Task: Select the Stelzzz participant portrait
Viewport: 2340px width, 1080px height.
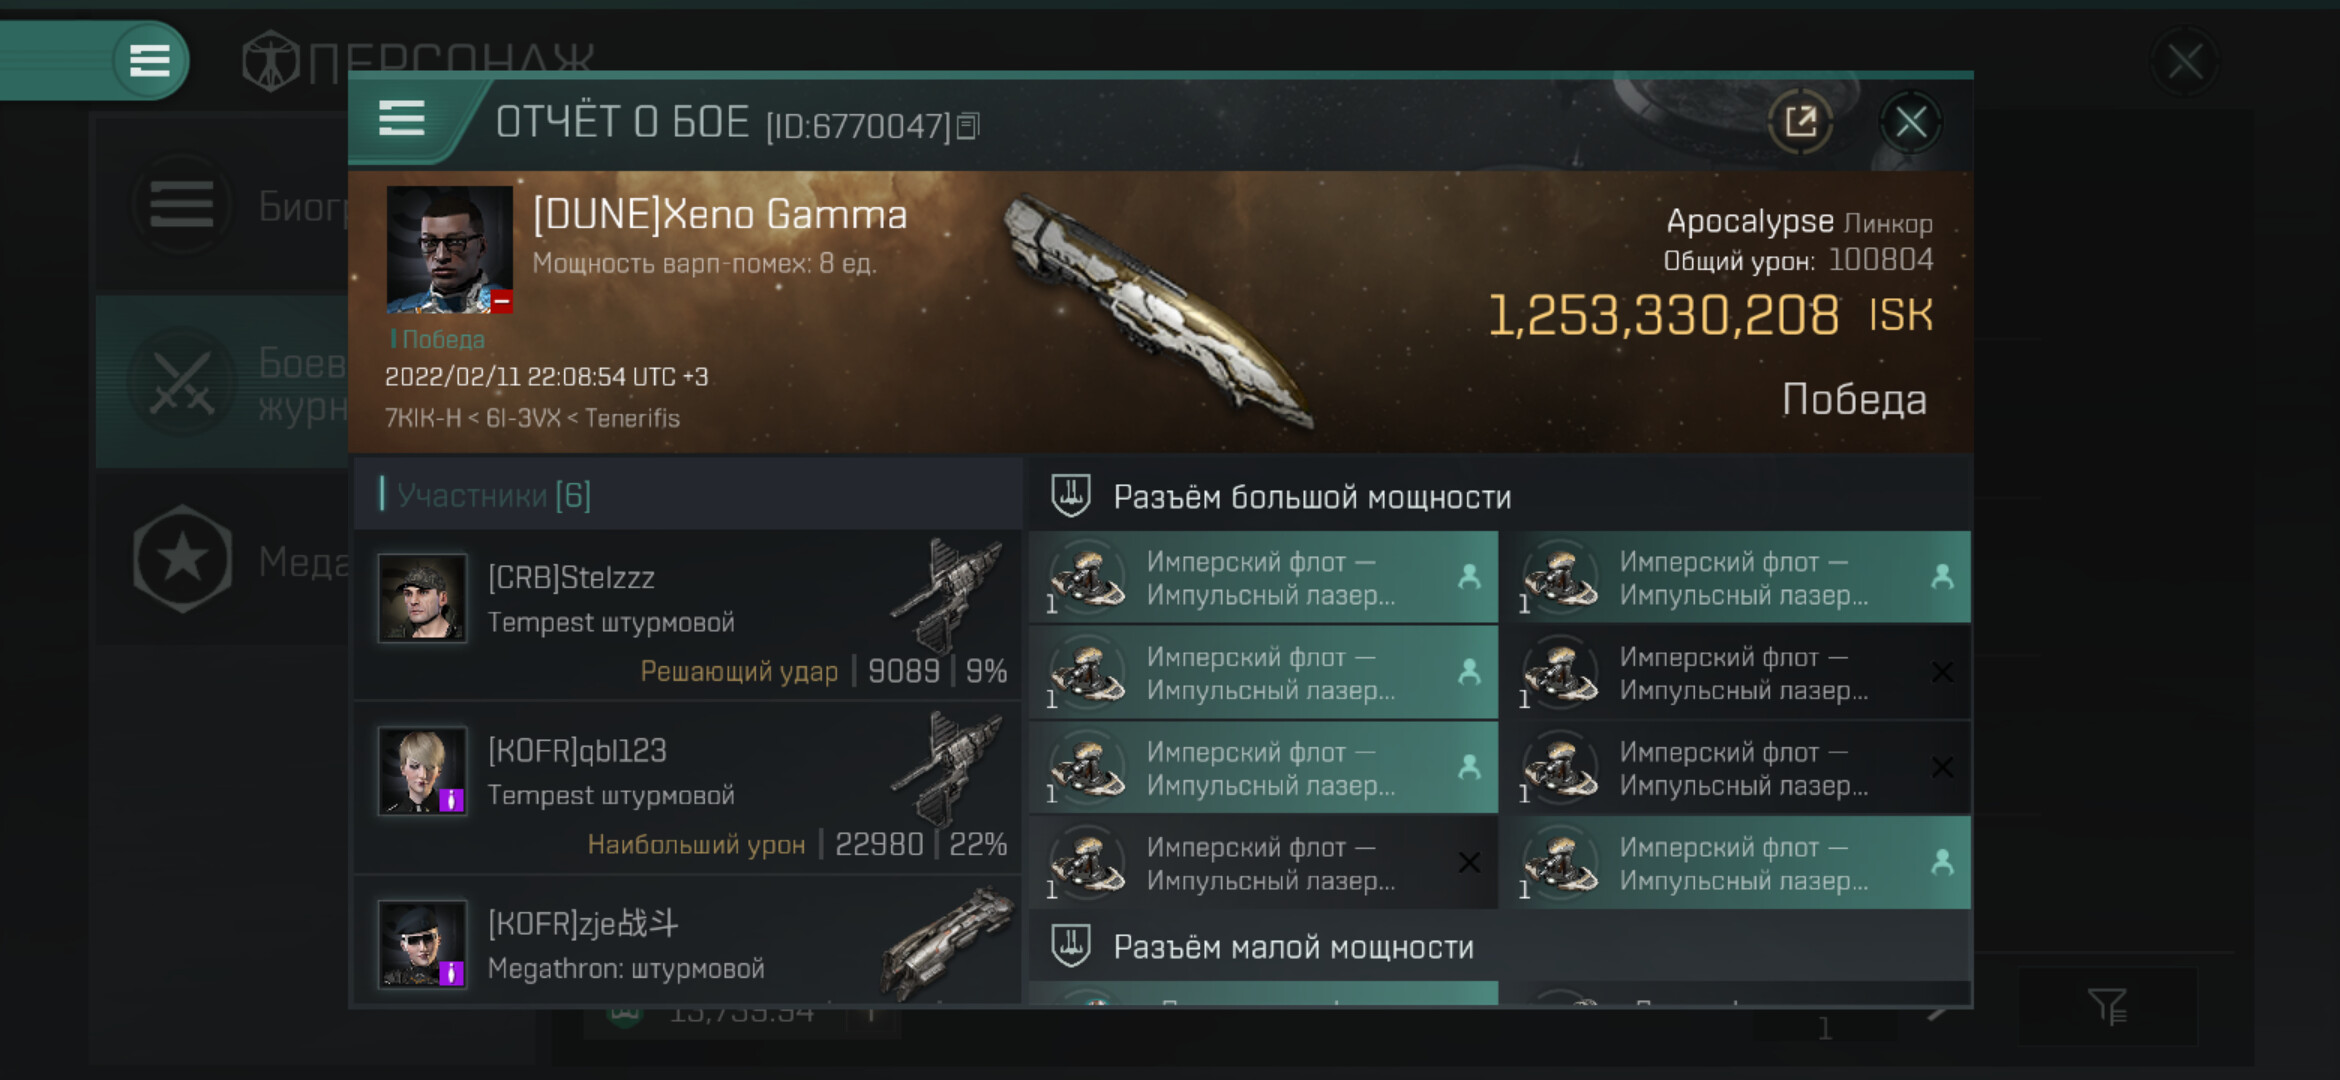Action: [422, 598]
